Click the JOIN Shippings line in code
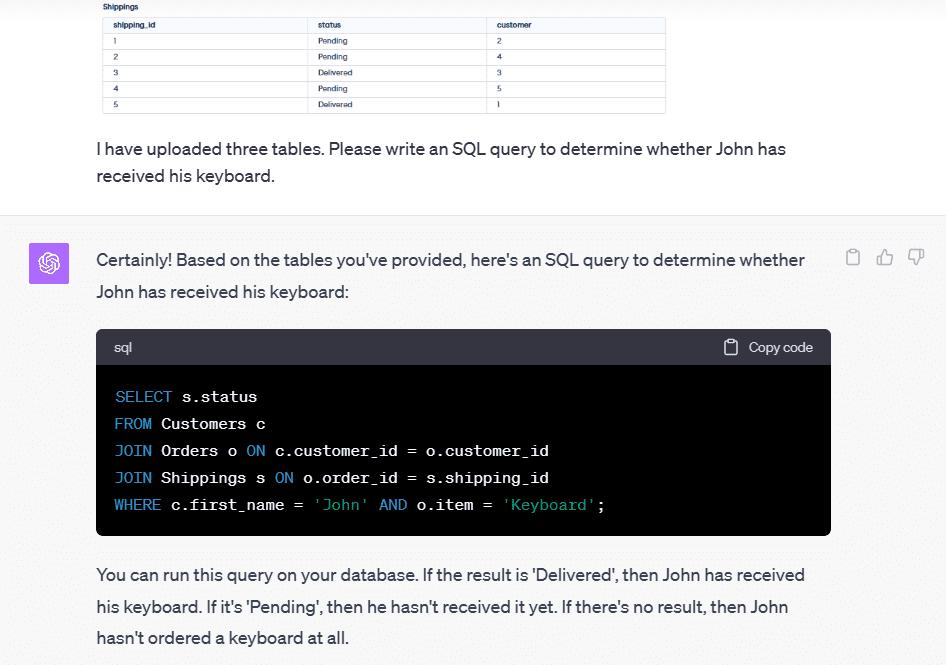946x665 pixels. point(332,478)
